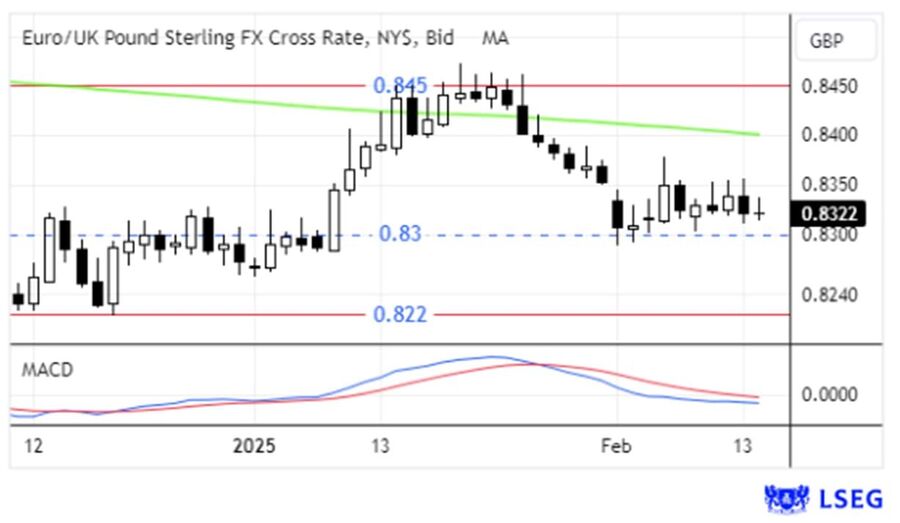Select the MACD indicator label
Screen dimensions: 900x523
(48, 369)
